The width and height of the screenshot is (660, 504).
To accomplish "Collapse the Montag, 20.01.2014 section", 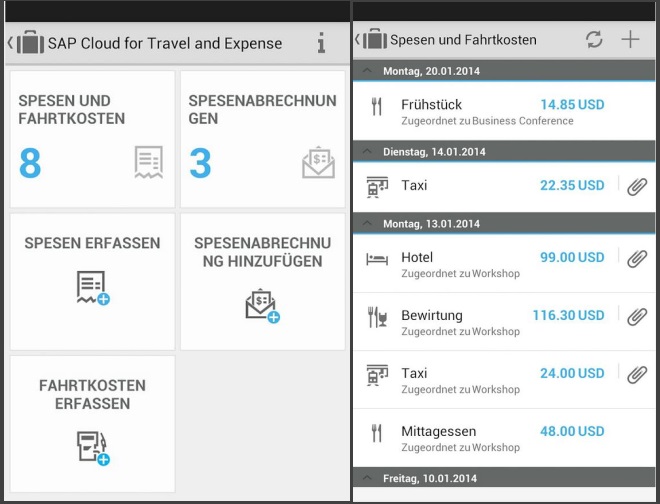I will click(x=368, y=71).
